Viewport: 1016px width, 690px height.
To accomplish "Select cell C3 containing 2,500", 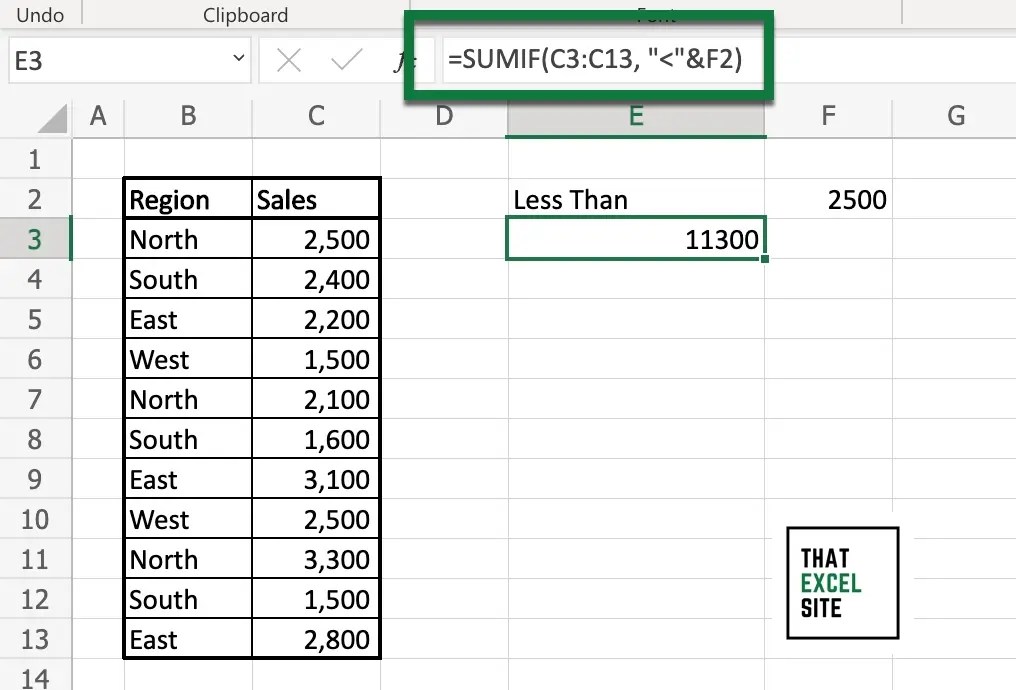I will (316, 238).
